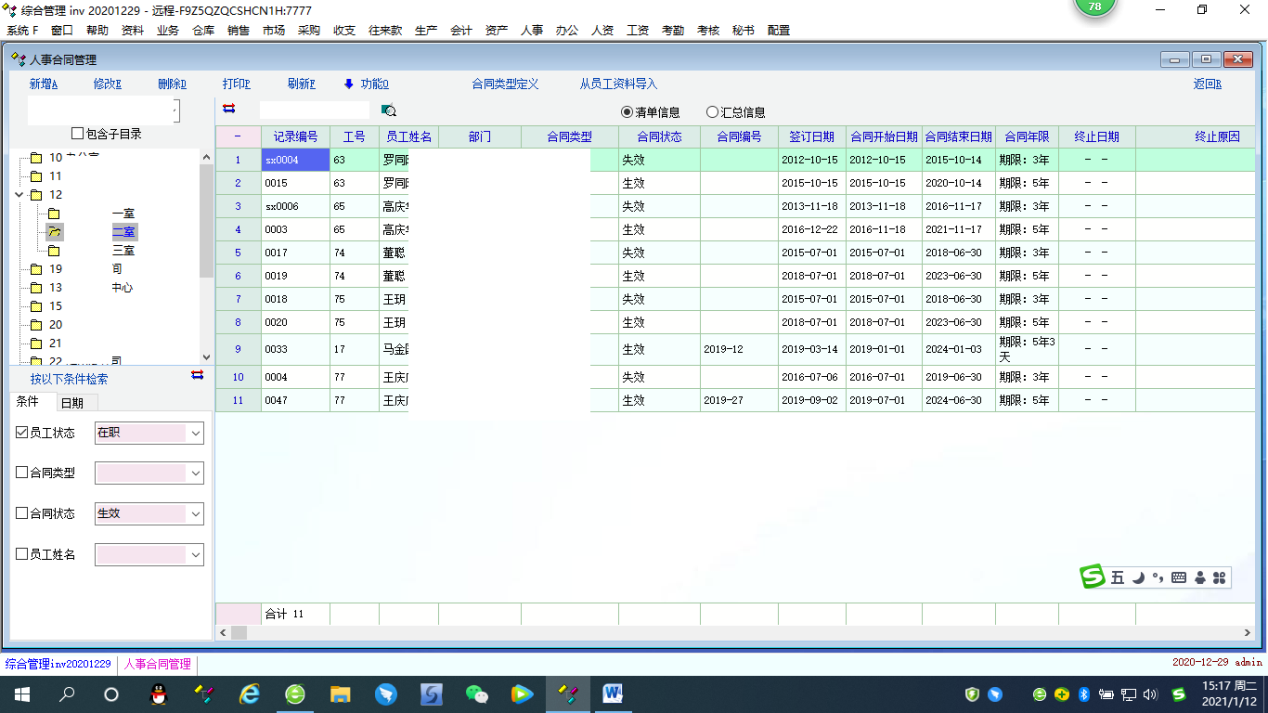Expand the 合同类型 dropdown list
Screen dimensions: 1268x713
tap(195, 473)
